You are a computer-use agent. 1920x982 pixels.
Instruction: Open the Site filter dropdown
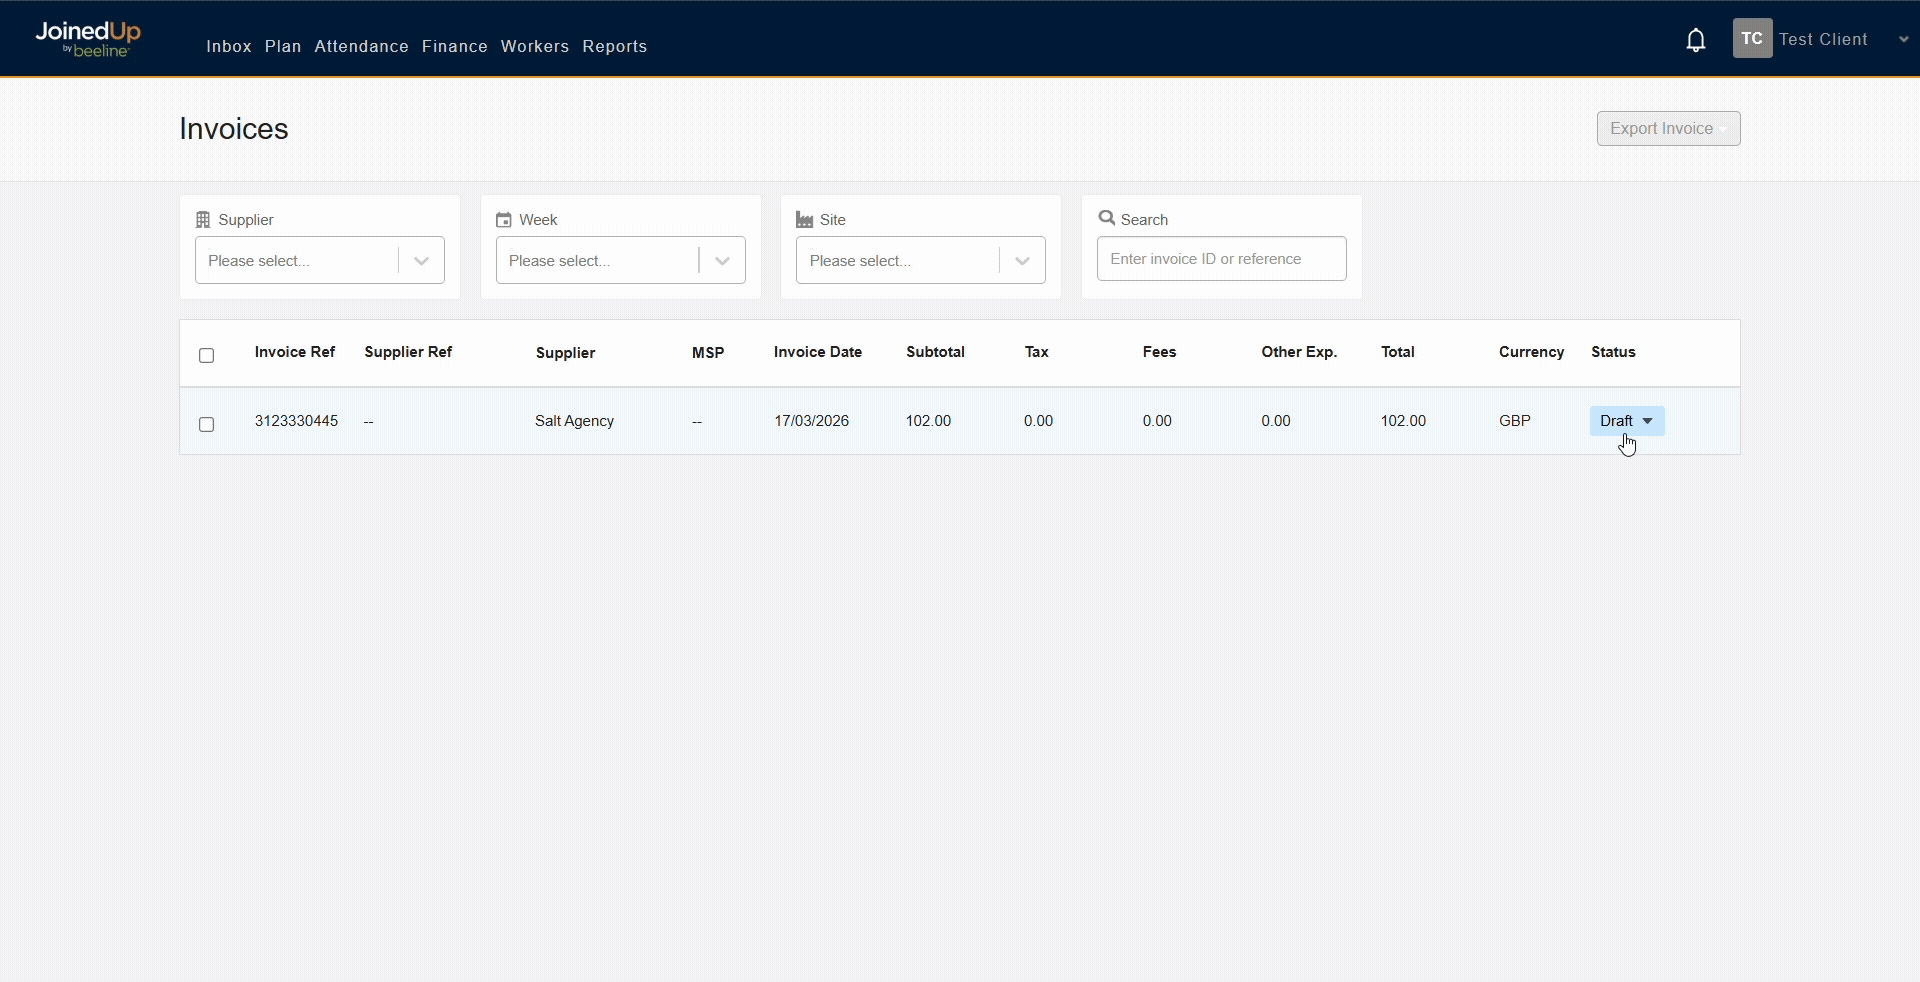(920, 260)
